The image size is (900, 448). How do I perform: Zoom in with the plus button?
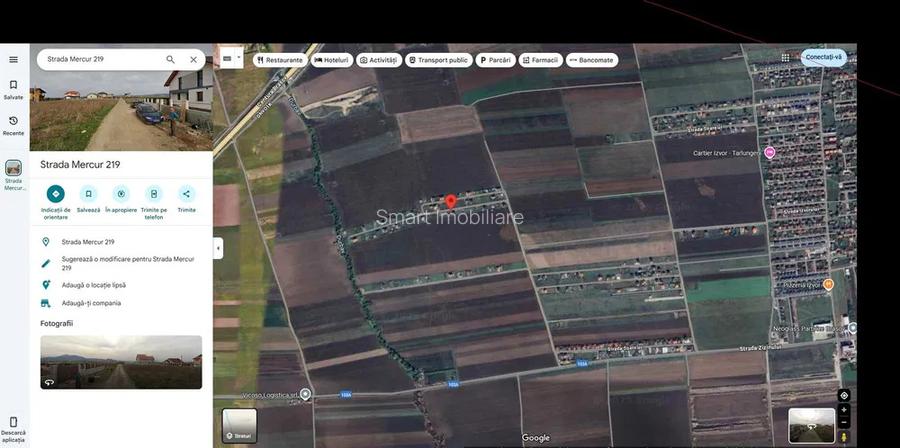[844, 410]
